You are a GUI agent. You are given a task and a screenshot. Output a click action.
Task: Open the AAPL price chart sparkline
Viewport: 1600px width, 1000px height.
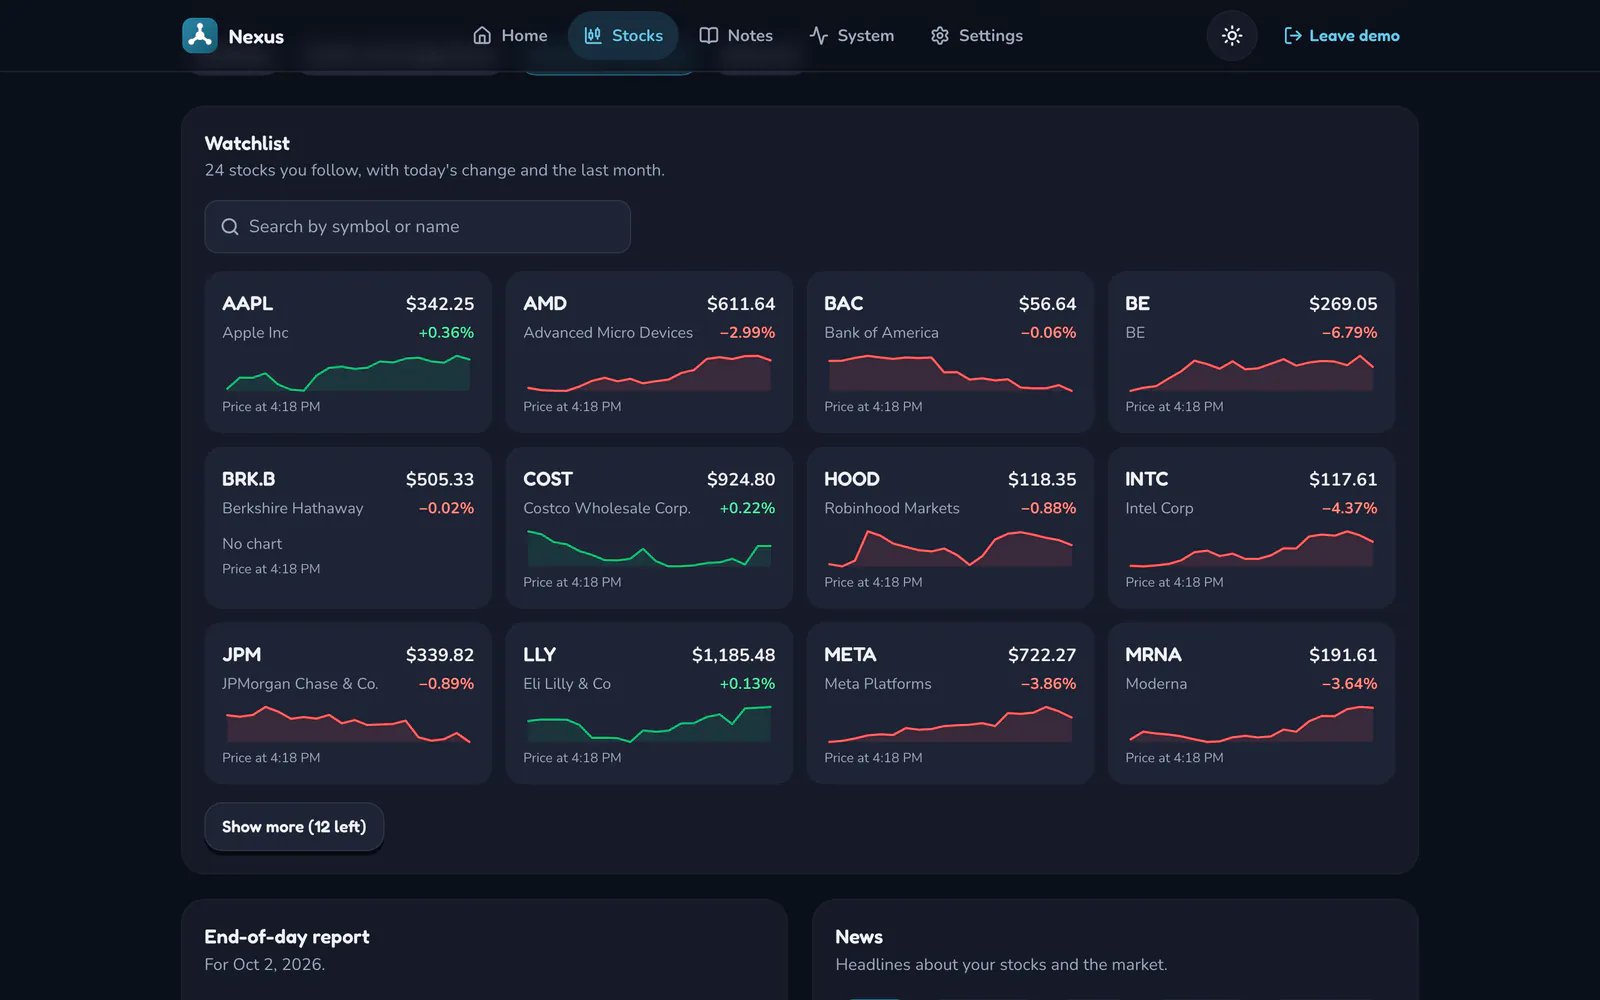[346, 371]
